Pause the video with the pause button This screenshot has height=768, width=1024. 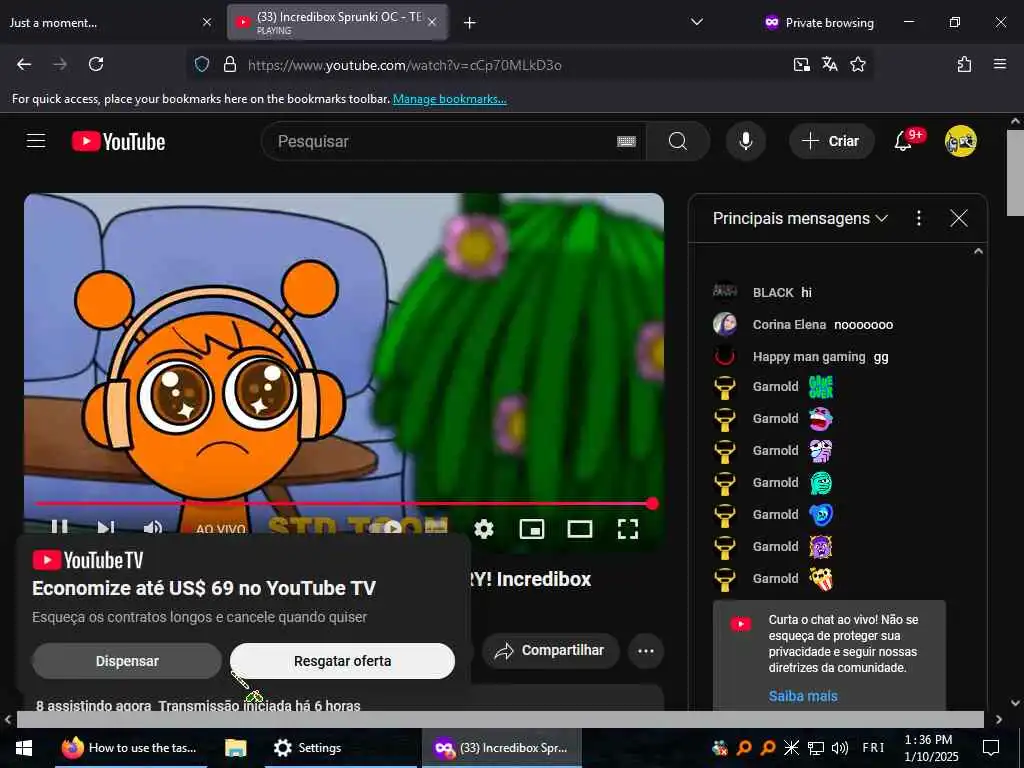coord(59,528)
